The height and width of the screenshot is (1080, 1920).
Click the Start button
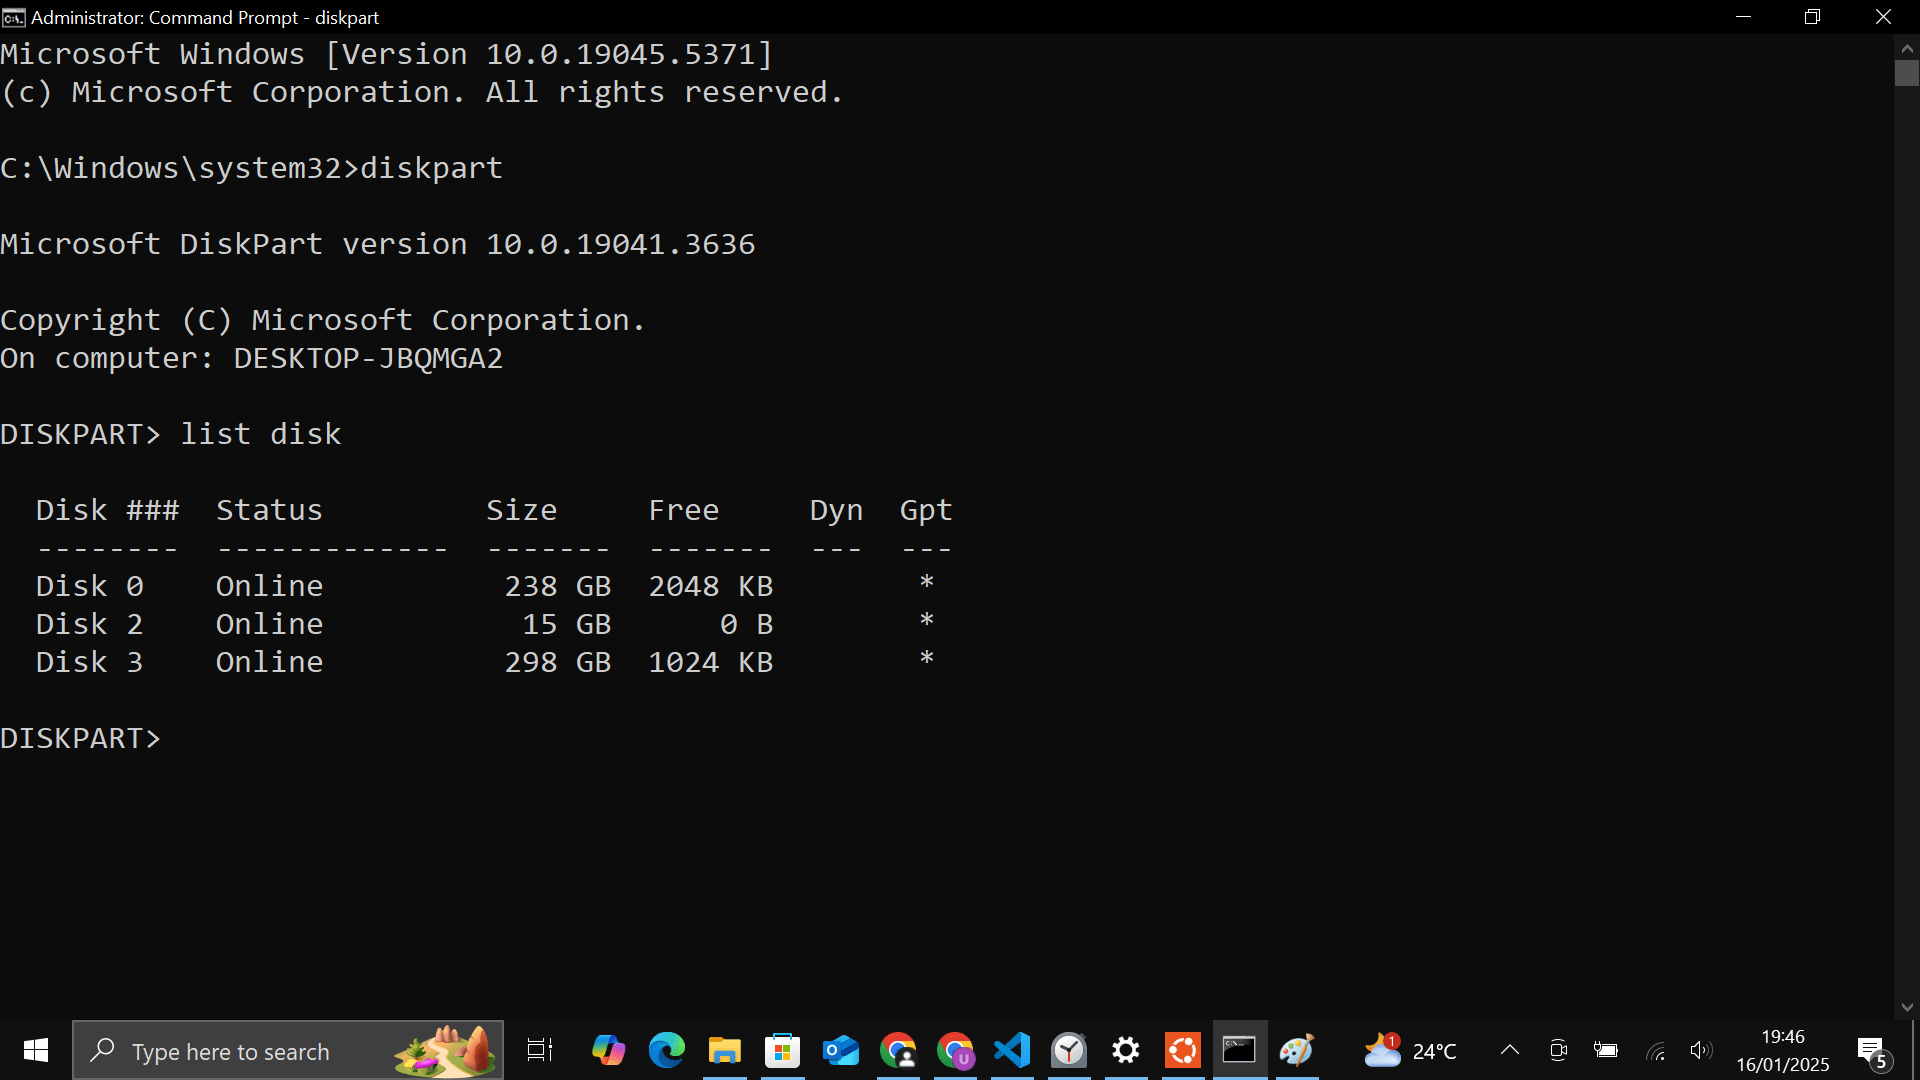36,1050
